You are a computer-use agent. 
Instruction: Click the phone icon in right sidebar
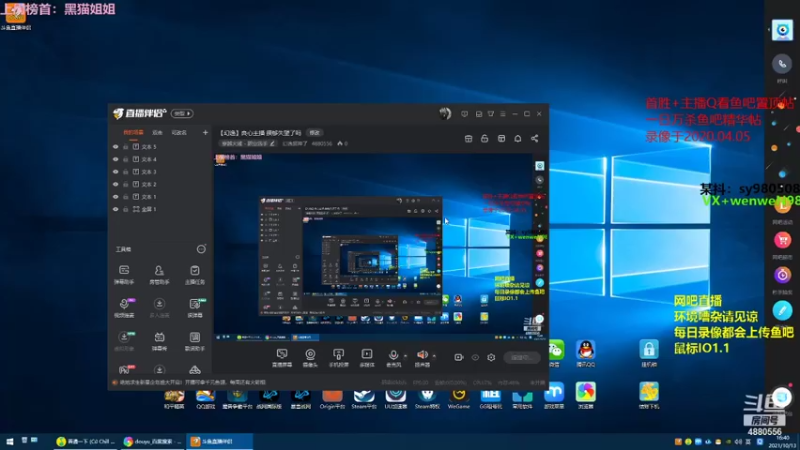(x=782, y=64)
